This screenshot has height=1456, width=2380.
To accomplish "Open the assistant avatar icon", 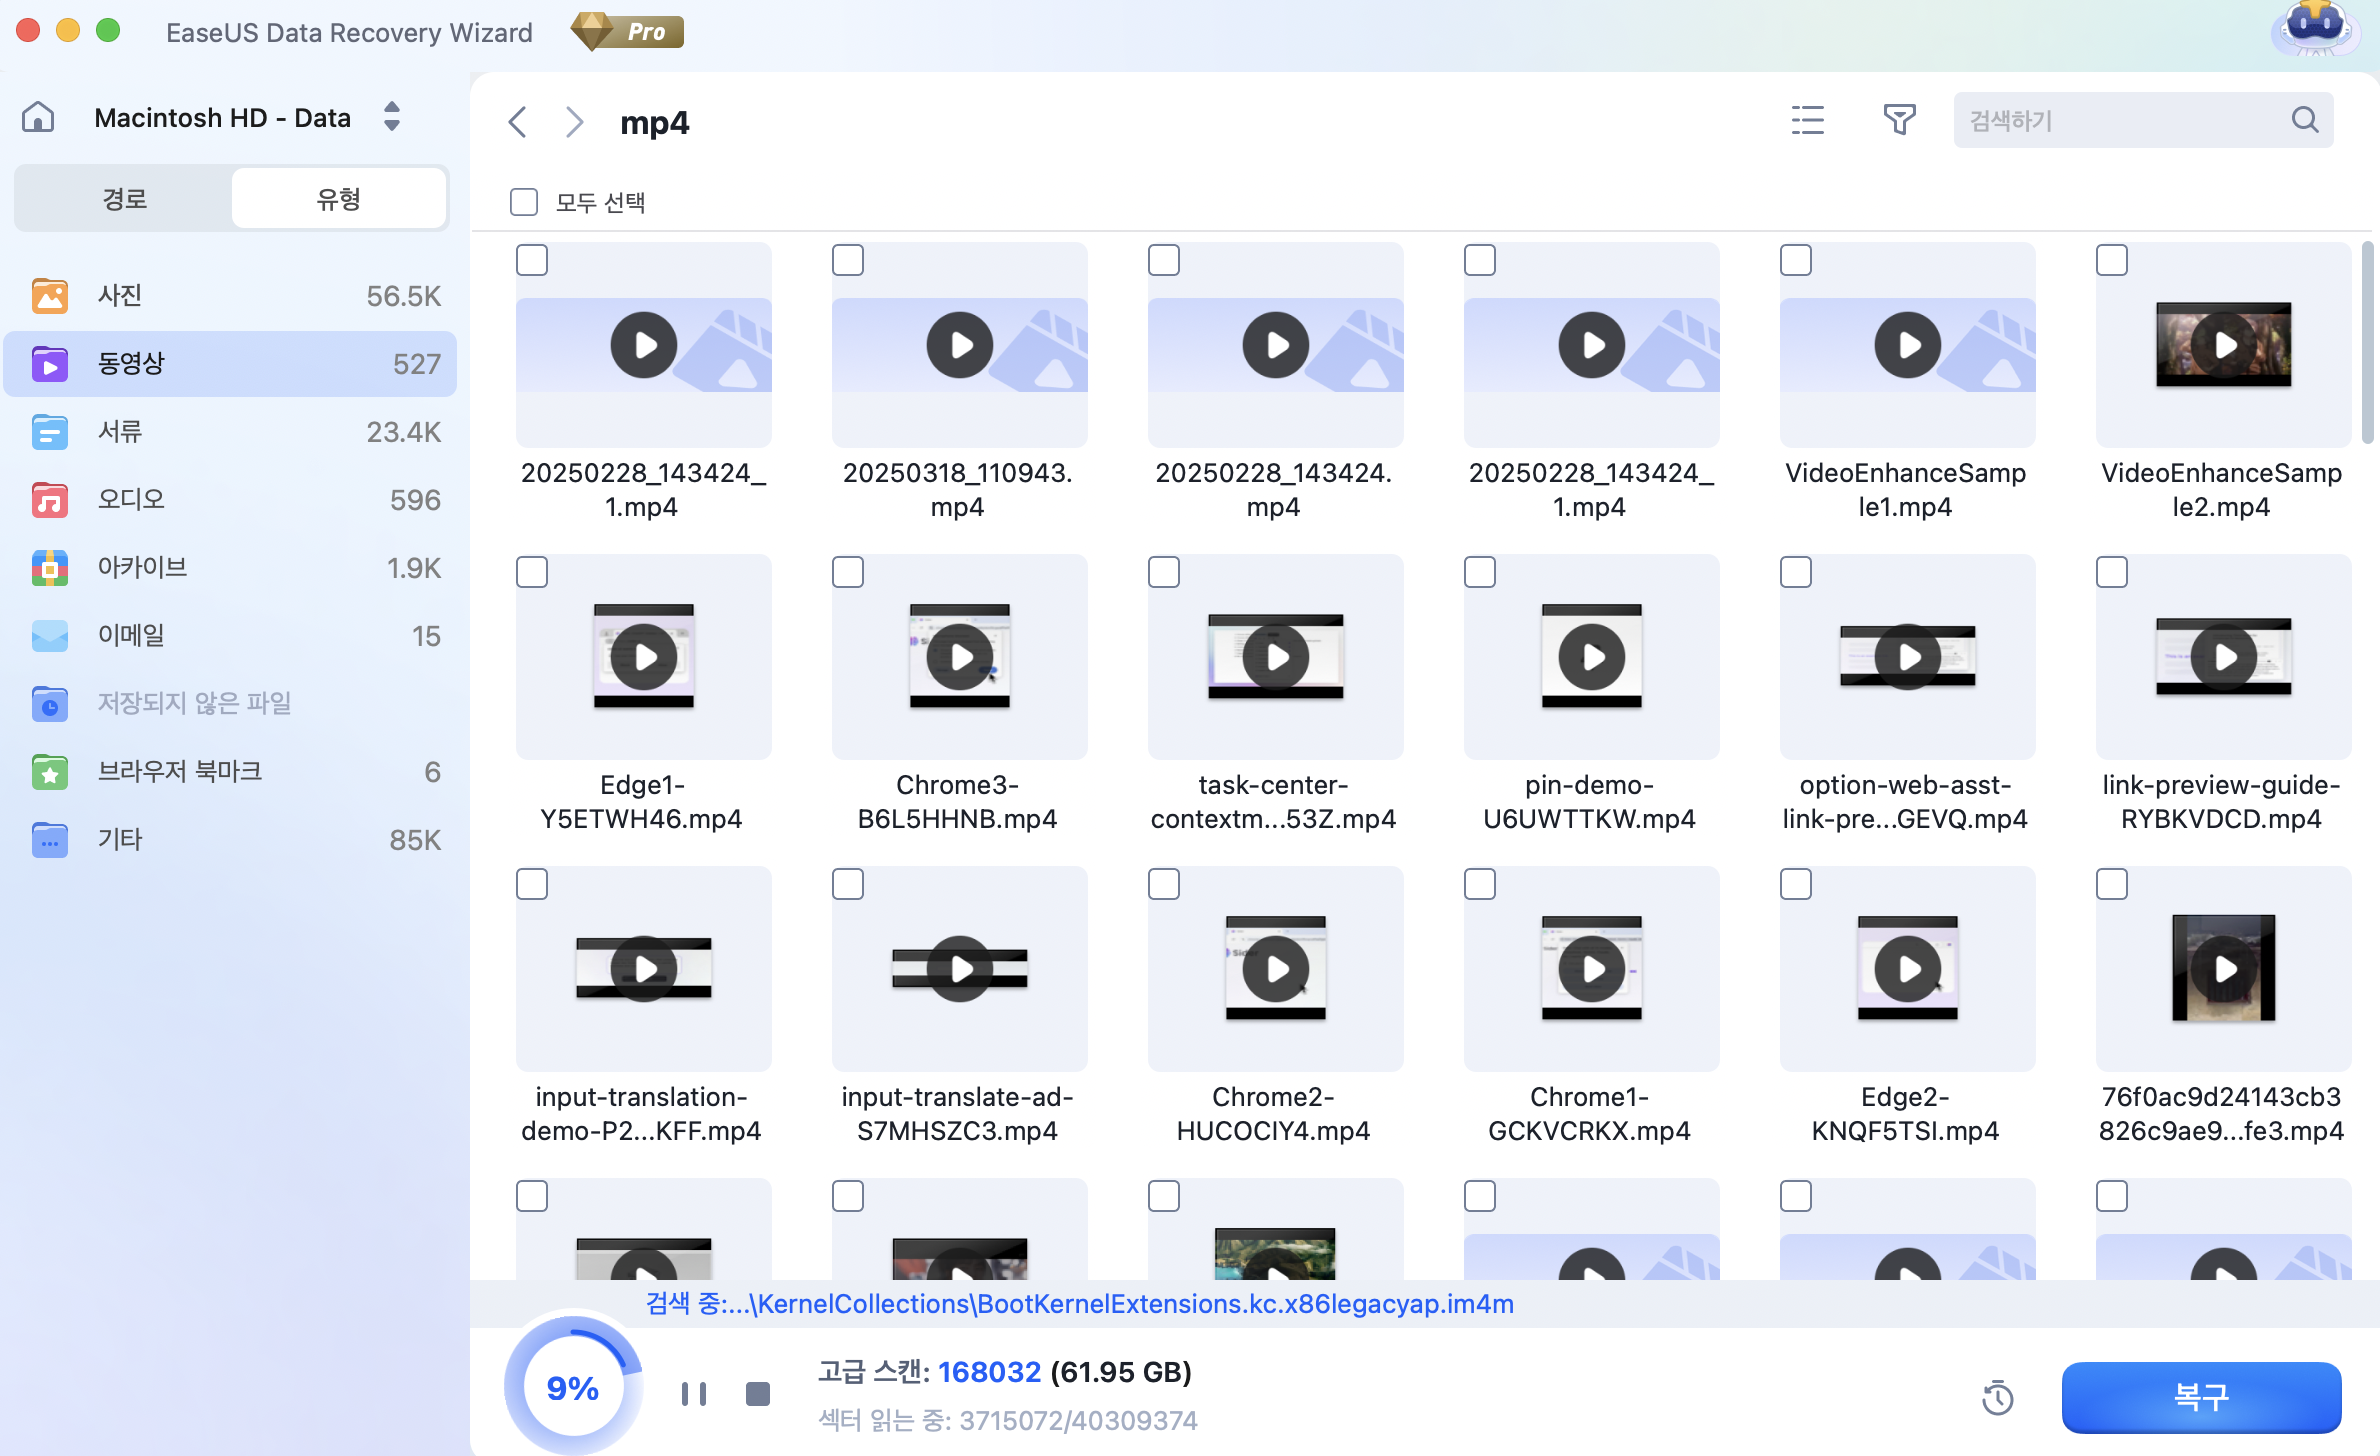I will pyautogui.click(x=2315, y=28).
